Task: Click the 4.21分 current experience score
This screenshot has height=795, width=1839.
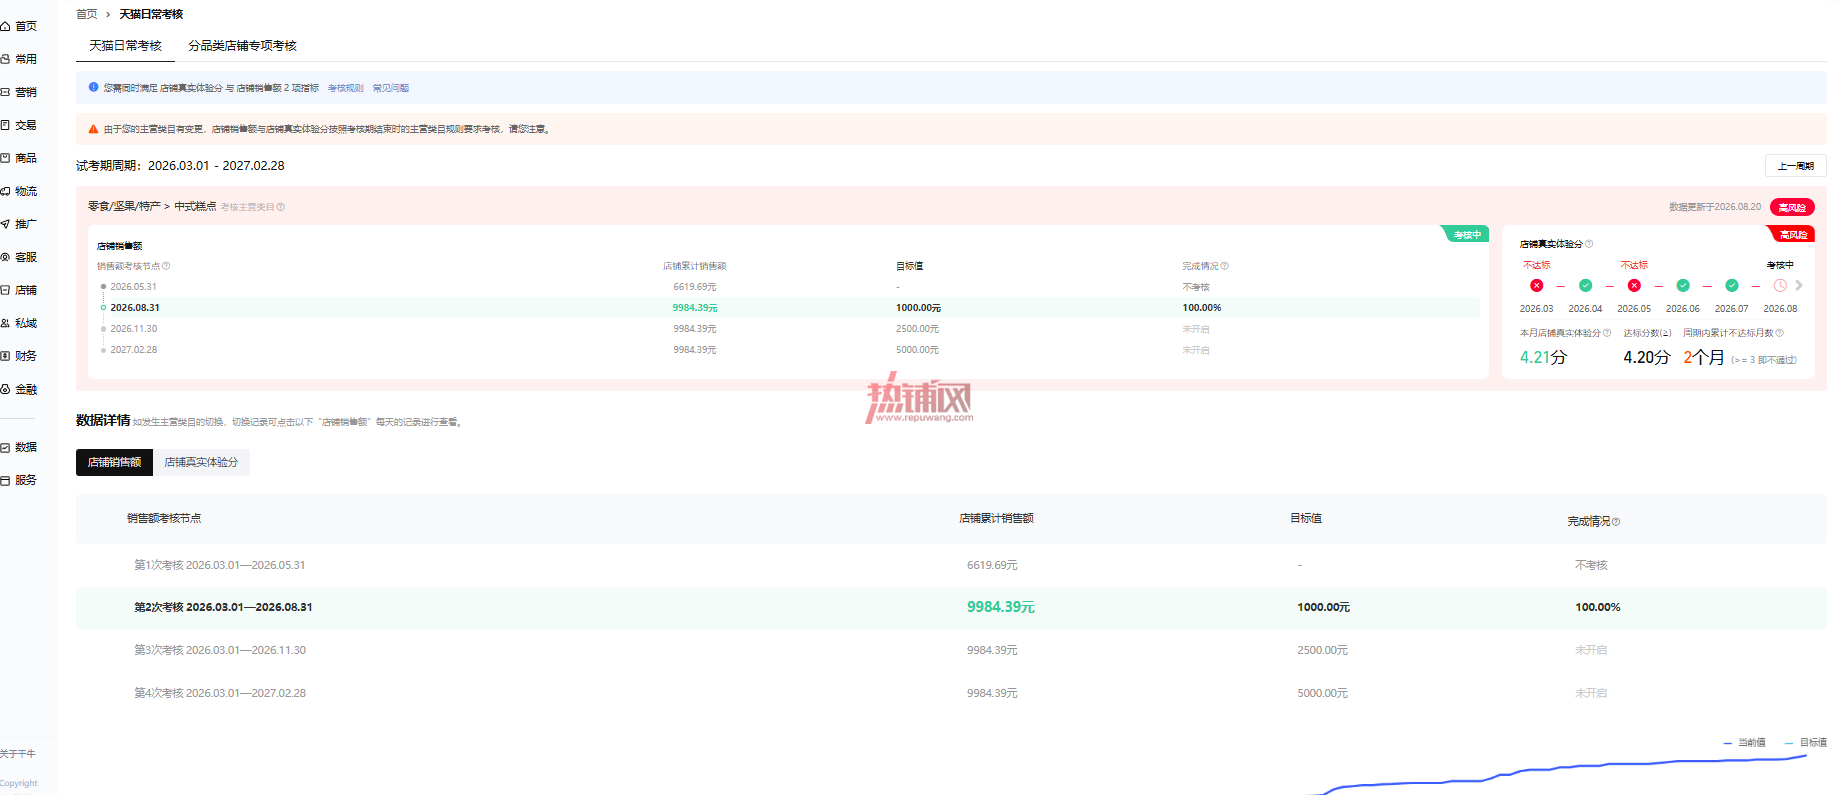Action: [1543, 357]
